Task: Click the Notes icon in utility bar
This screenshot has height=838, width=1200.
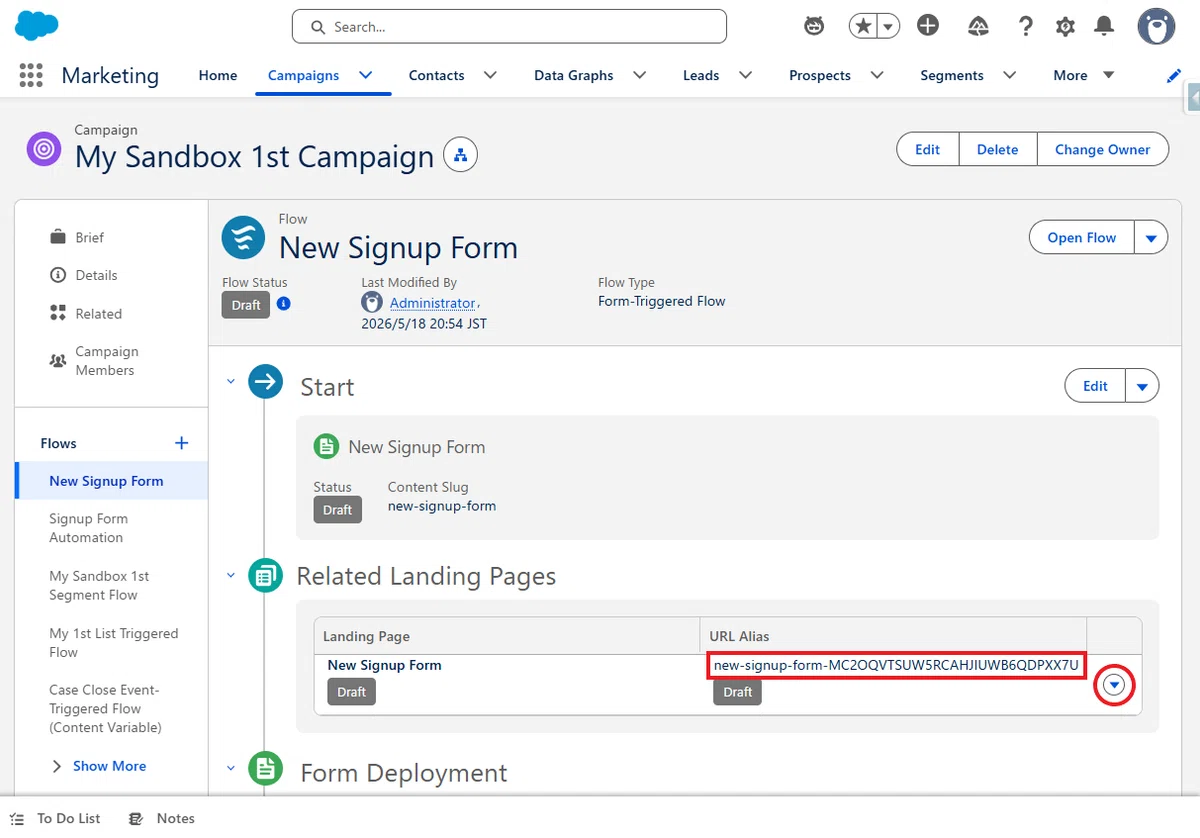Action: (136, 818)
